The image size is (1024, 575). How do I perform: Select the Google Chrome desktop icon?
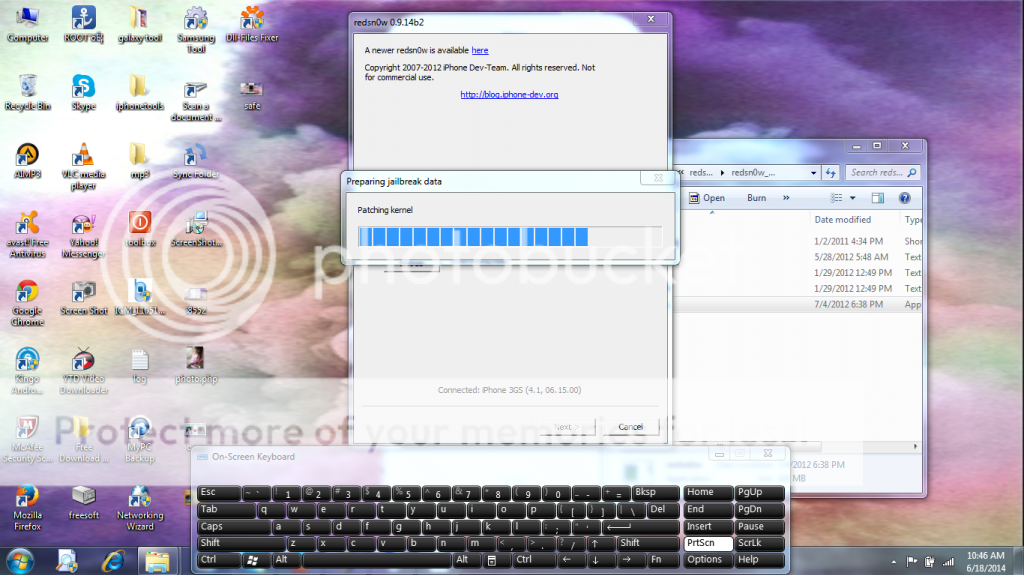(27, 292)
